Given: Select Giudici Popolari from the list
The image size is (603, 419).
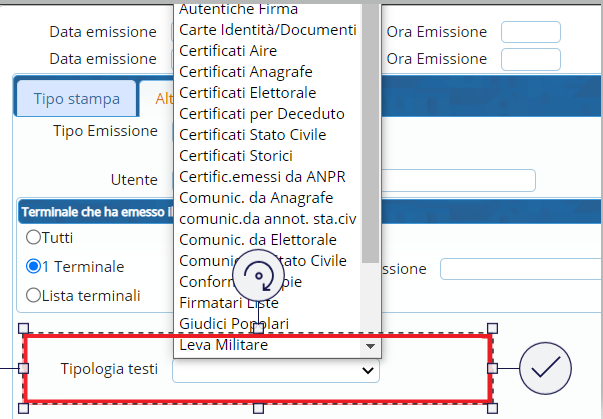Looking at the screenshot, I should (x=234, y=324).
